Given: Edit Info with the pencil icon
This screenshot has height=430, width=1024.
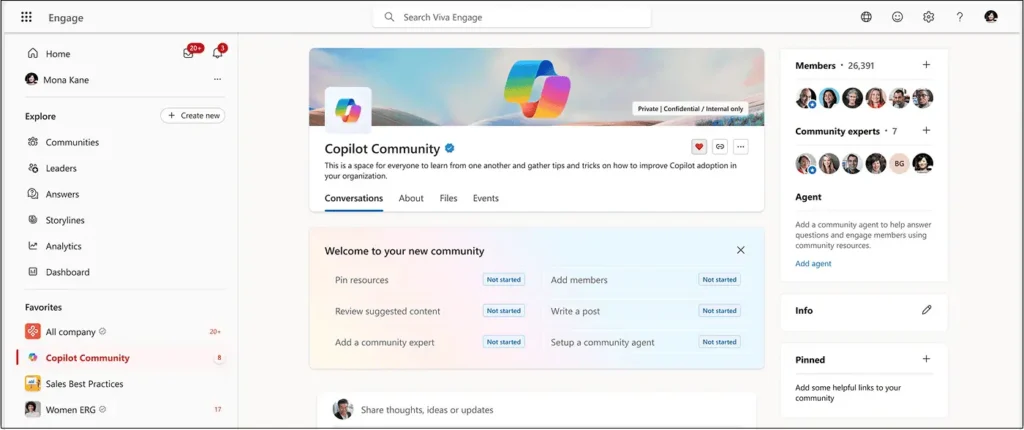Looking at the screenshot, I should [926, 310].
